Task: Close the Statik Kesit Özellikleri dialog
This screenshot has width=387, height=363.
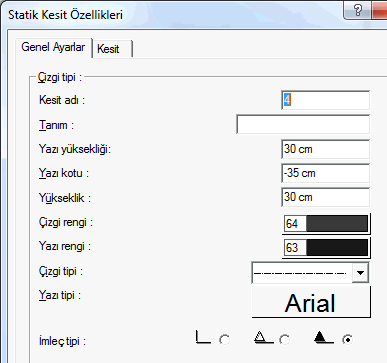Action: 380,10
